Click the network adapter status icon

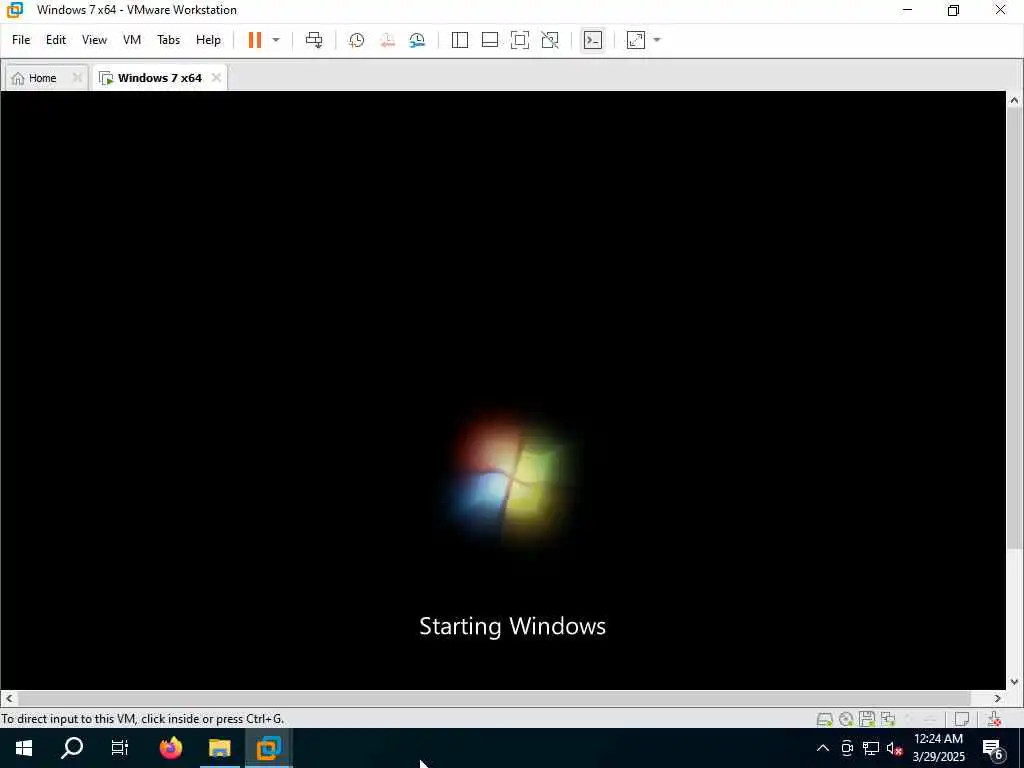[888, 719]
